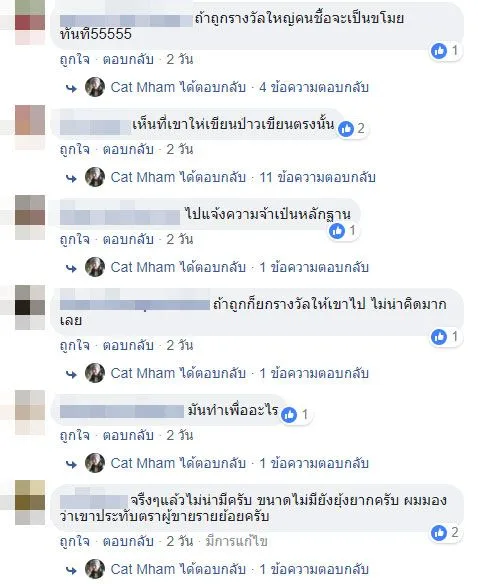Open the มีการแก้ไข edit history link
This screenshot has width=478, height=584.
pos(237,541)
